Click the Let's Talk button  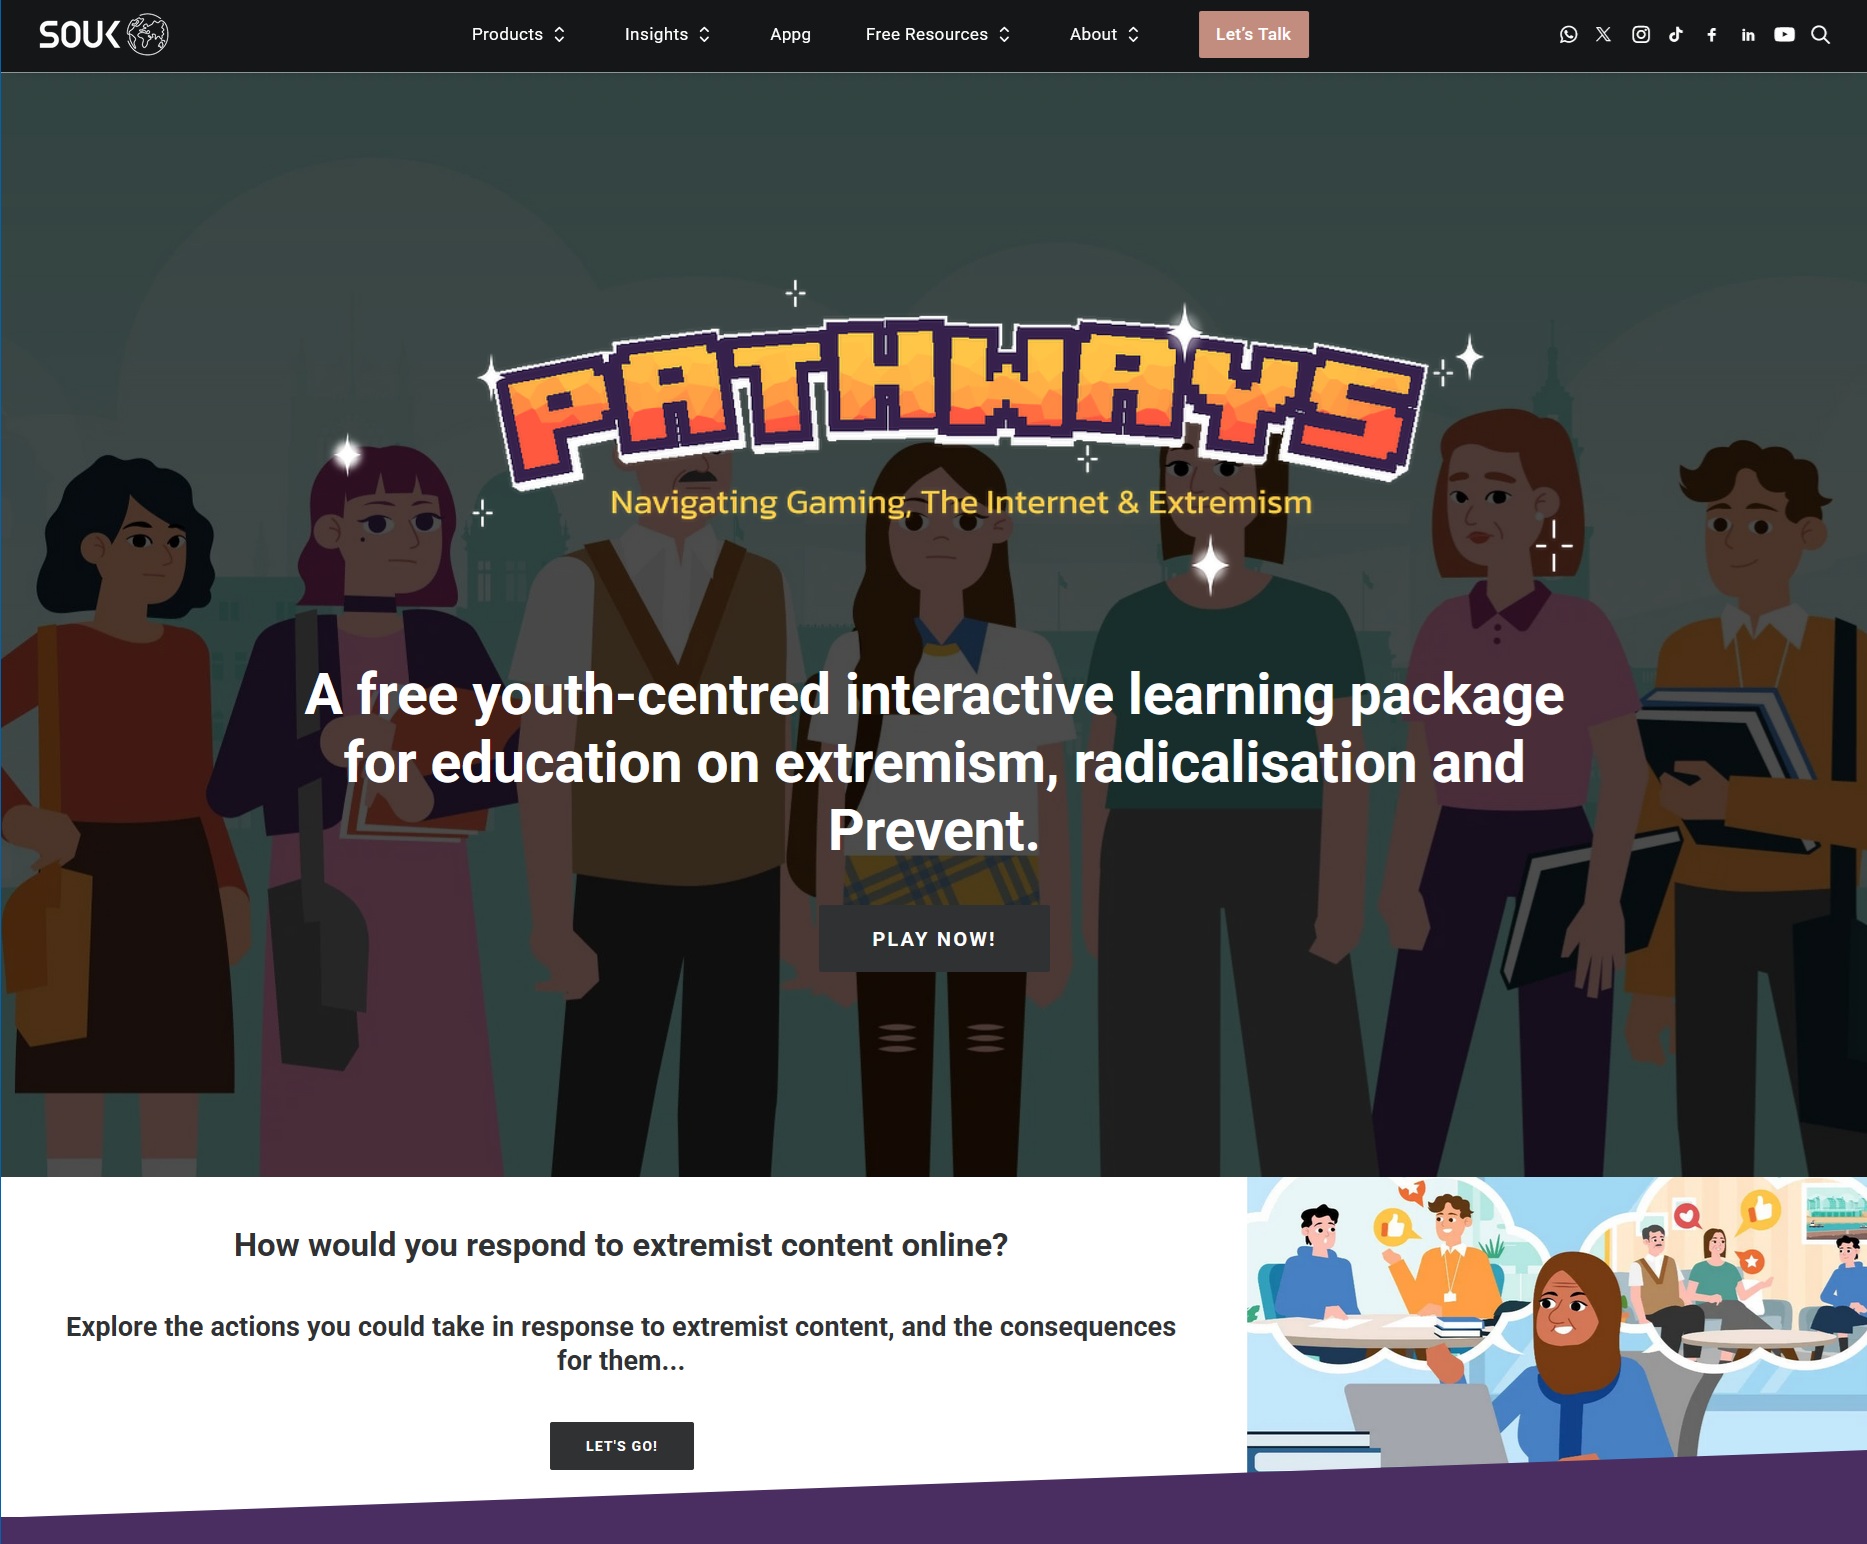tap(1253, 35)
